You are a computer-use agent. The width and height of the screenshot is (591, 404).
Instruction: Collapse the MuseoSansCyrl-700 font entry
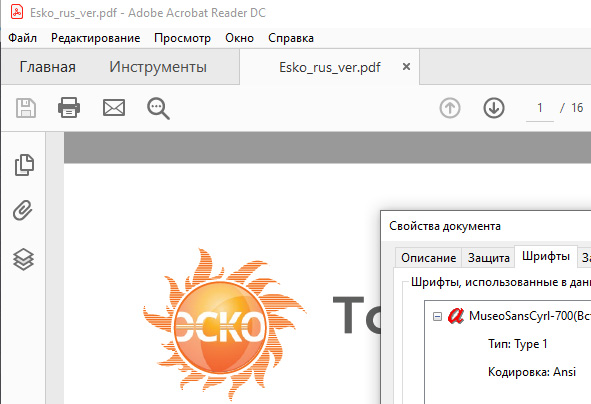click(x=437, y=316)
